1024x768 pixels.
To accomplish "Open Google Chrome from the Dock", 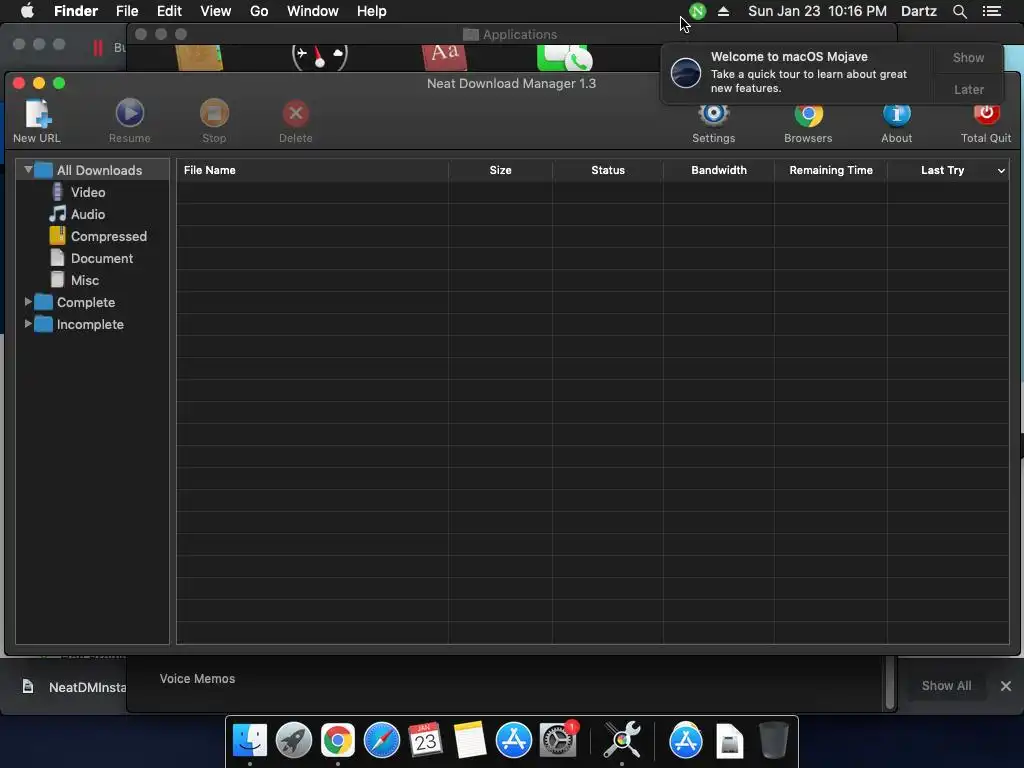I will [x=338, y=740].
